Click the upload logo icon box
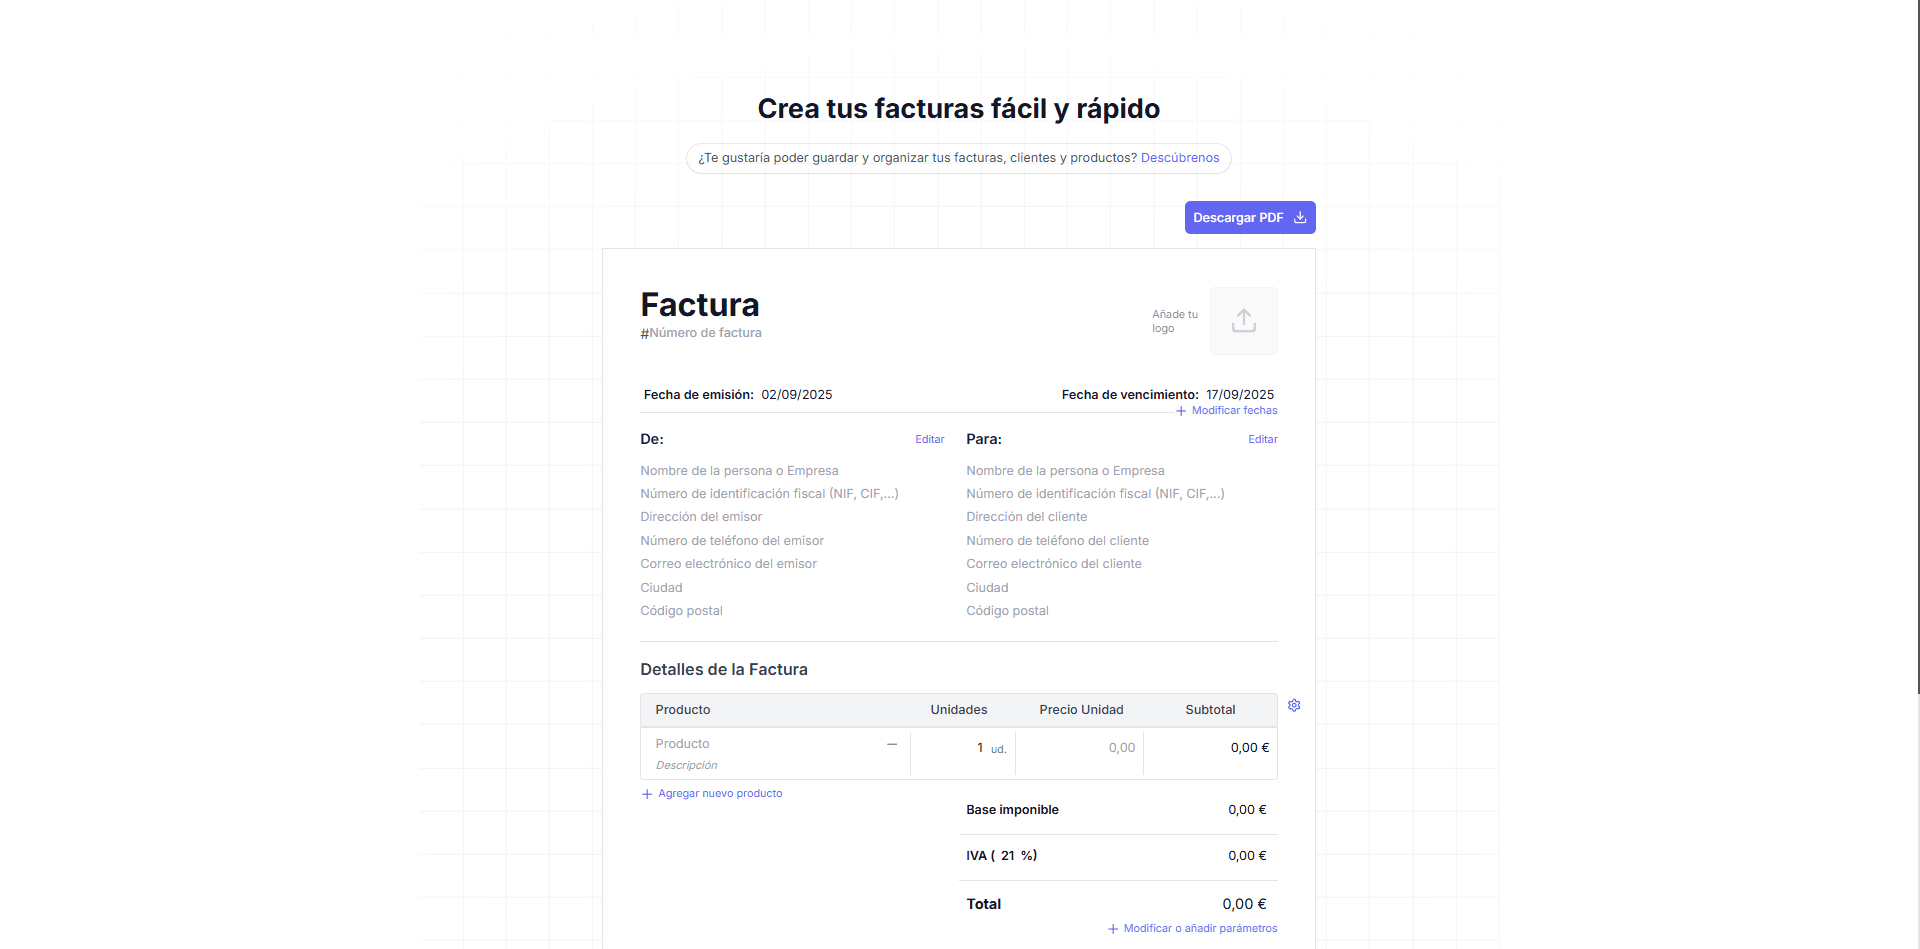Screen dimensions: 1920x949 tap(1243, 321)
